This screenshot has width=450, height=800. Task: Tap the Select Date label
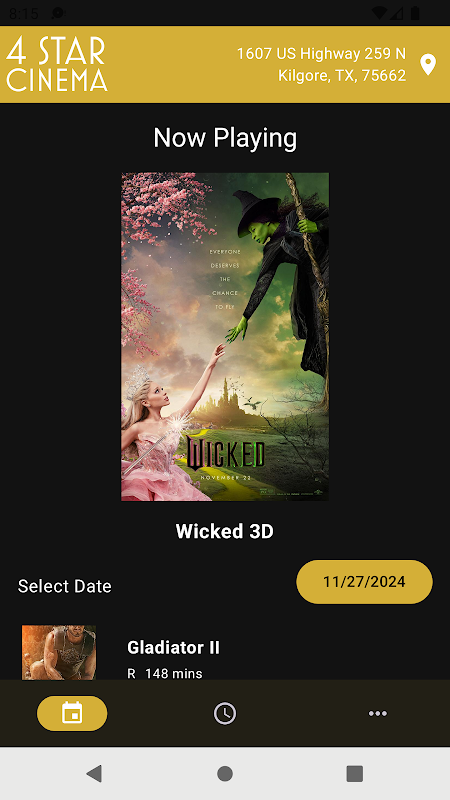click(65, 586)
